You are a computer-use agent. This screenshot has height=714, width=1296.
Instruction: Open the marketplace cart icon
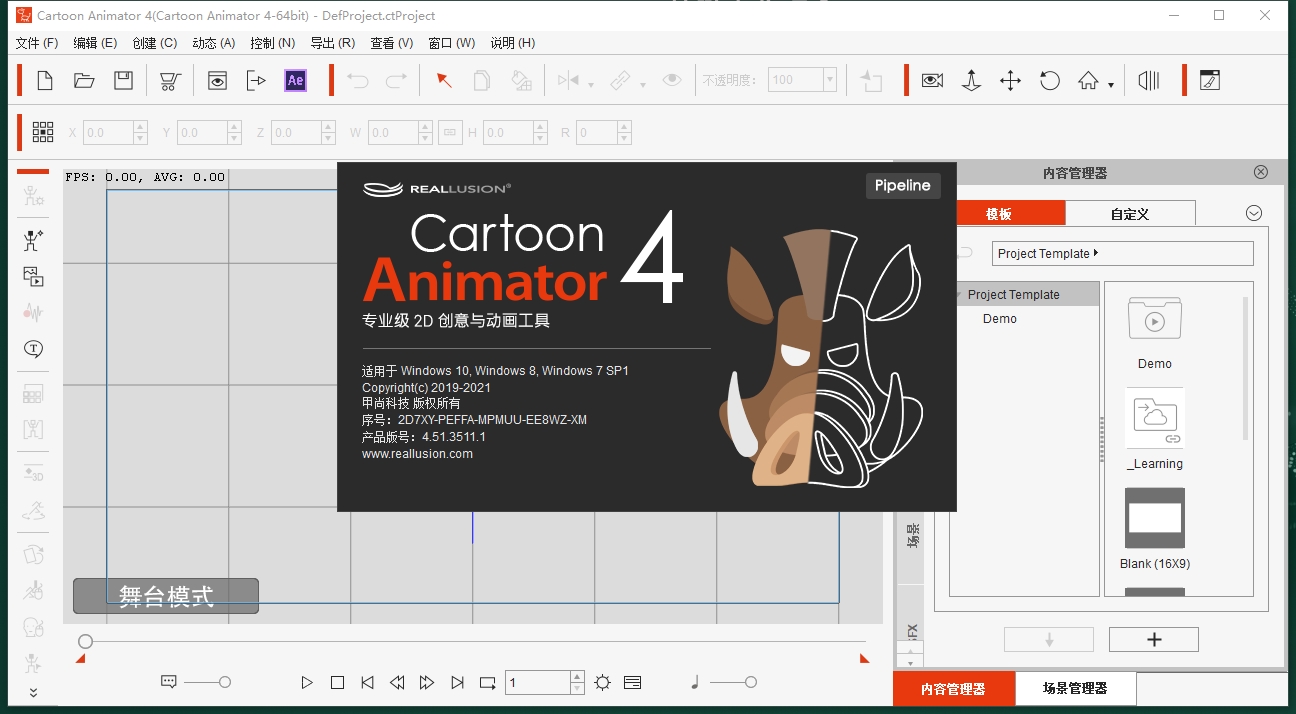170,81
